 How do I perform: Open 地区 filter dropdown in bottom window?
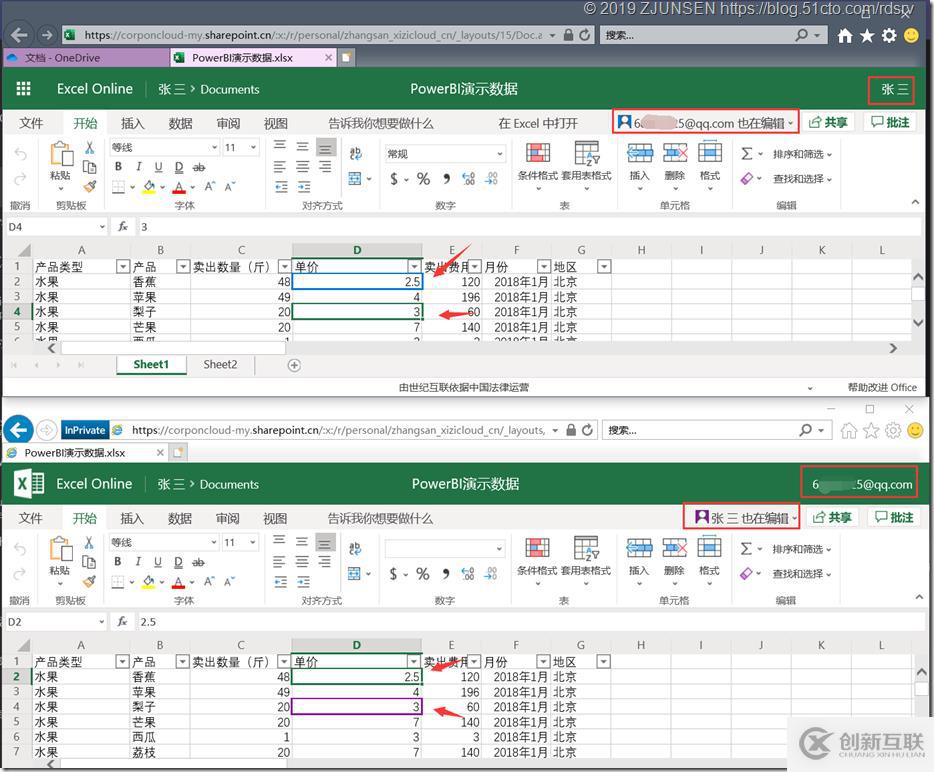point(603,661)
